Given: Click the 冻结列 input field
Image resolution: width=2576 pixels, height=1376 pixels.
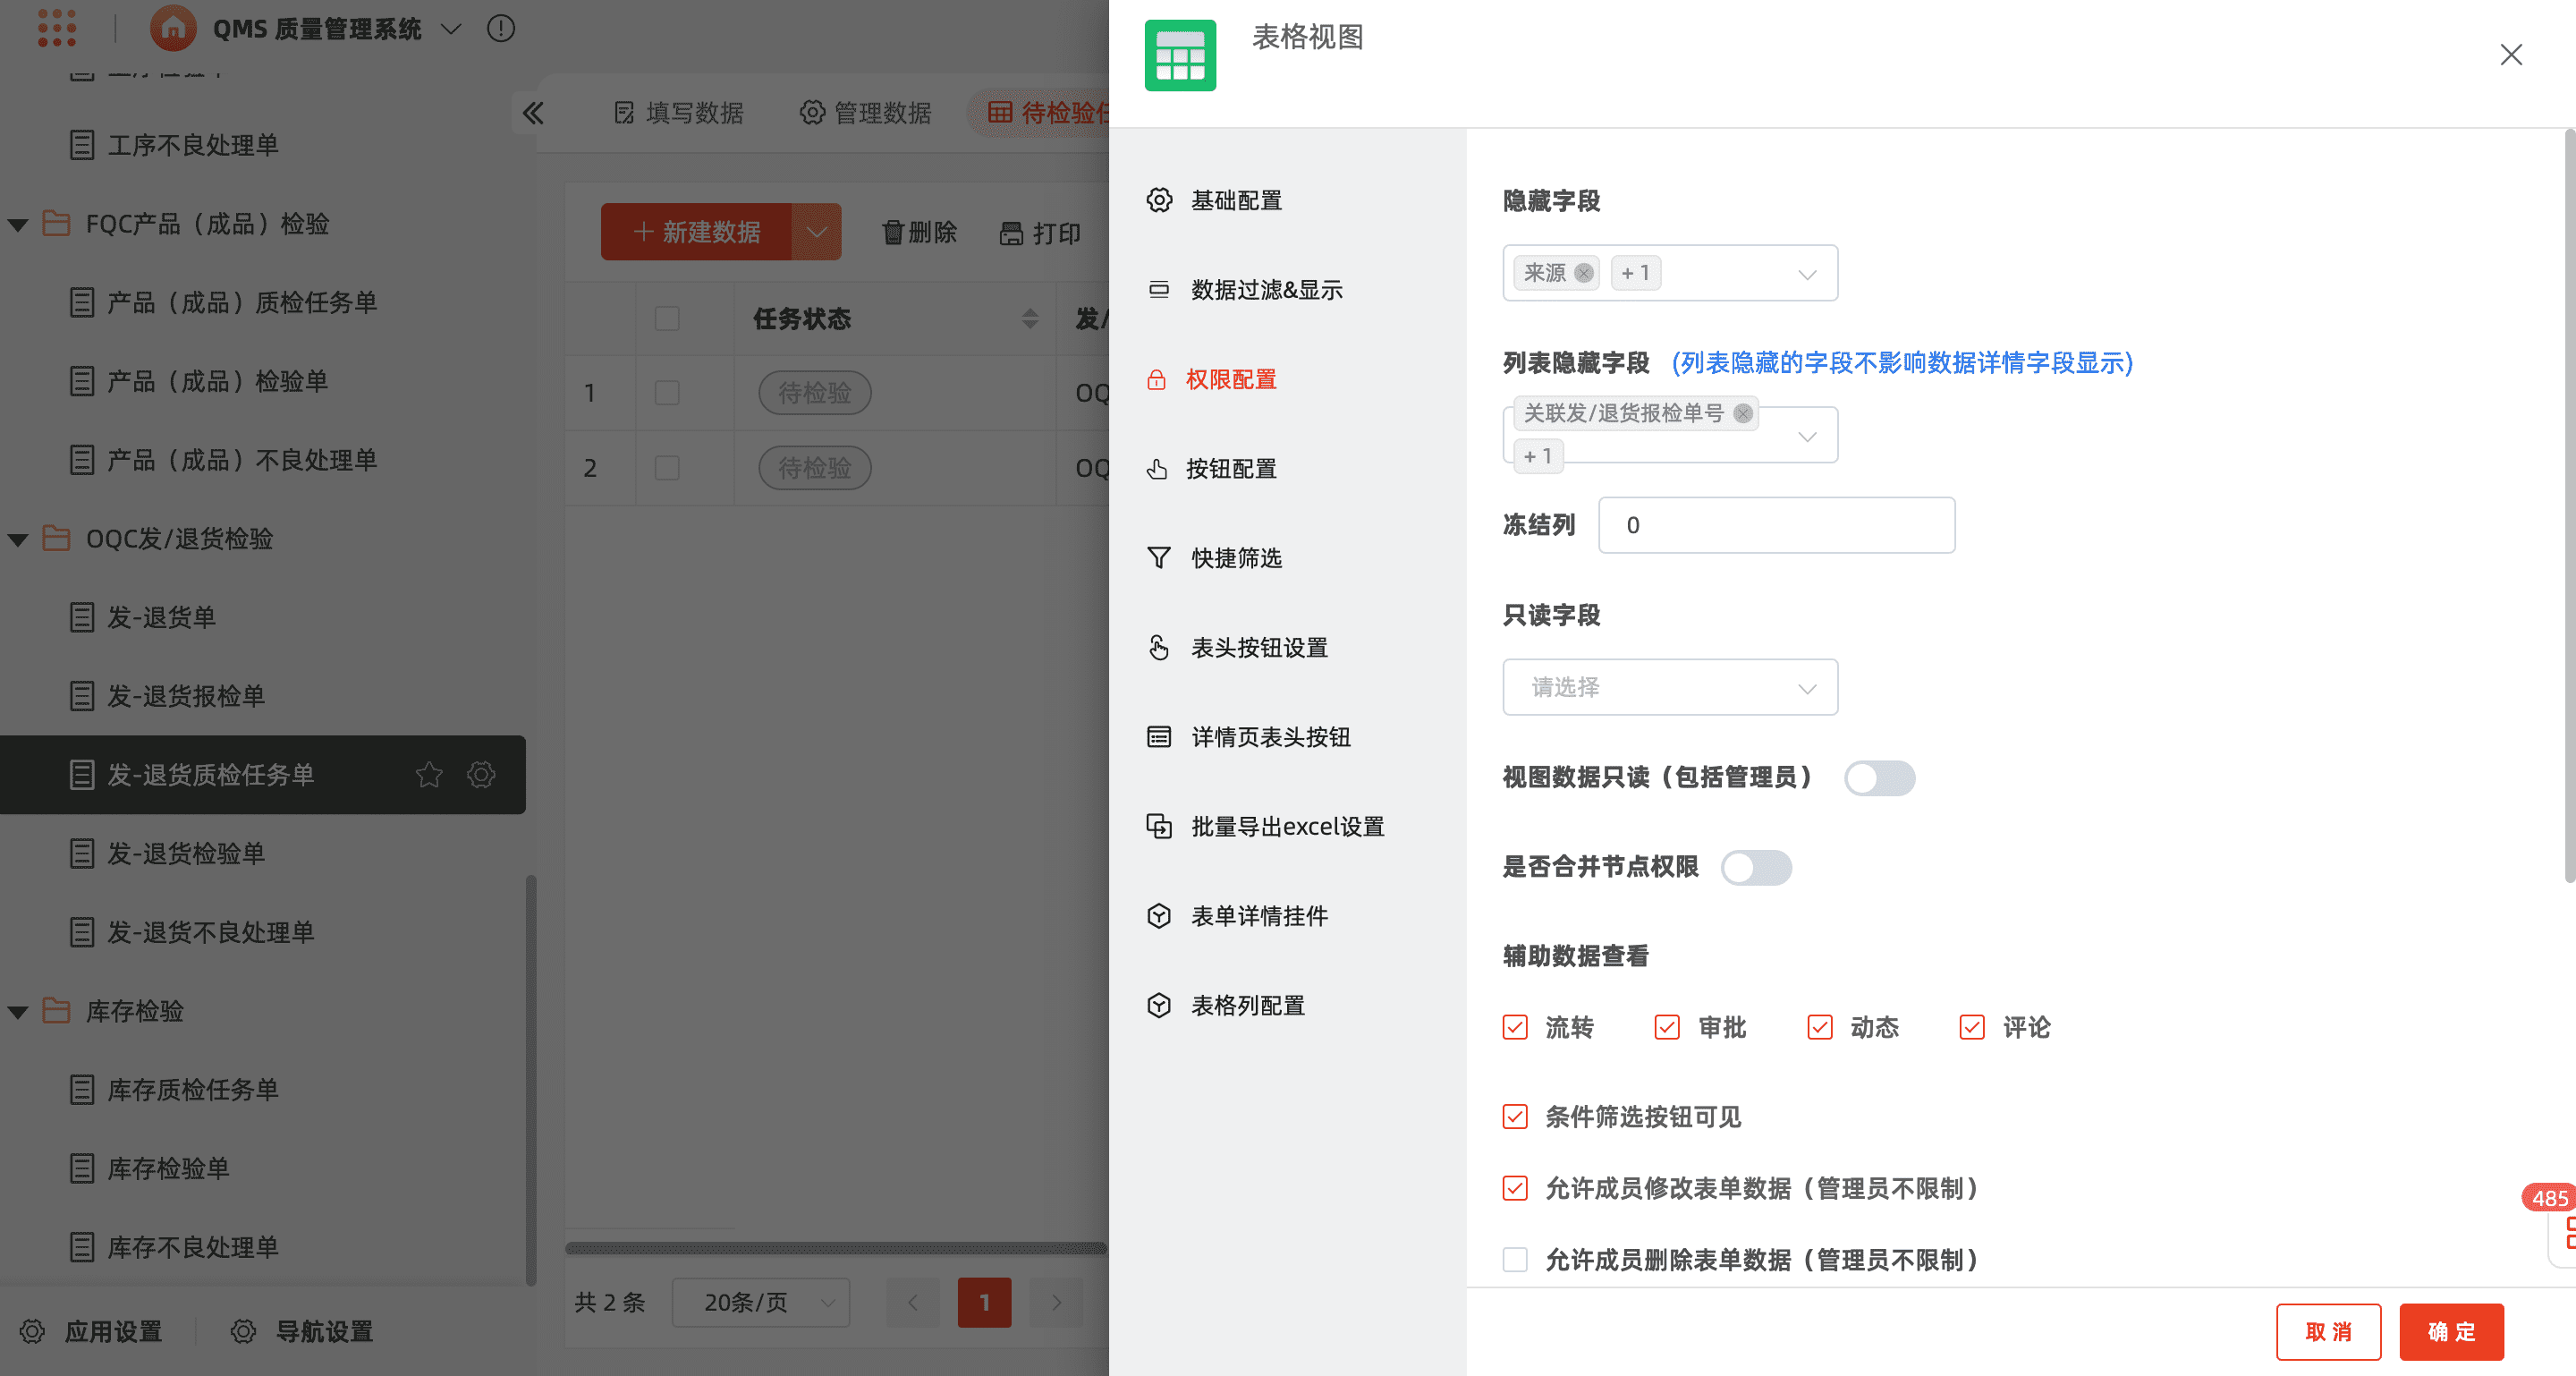Looking at the screenshot, I should click(x=1776, y=525).
